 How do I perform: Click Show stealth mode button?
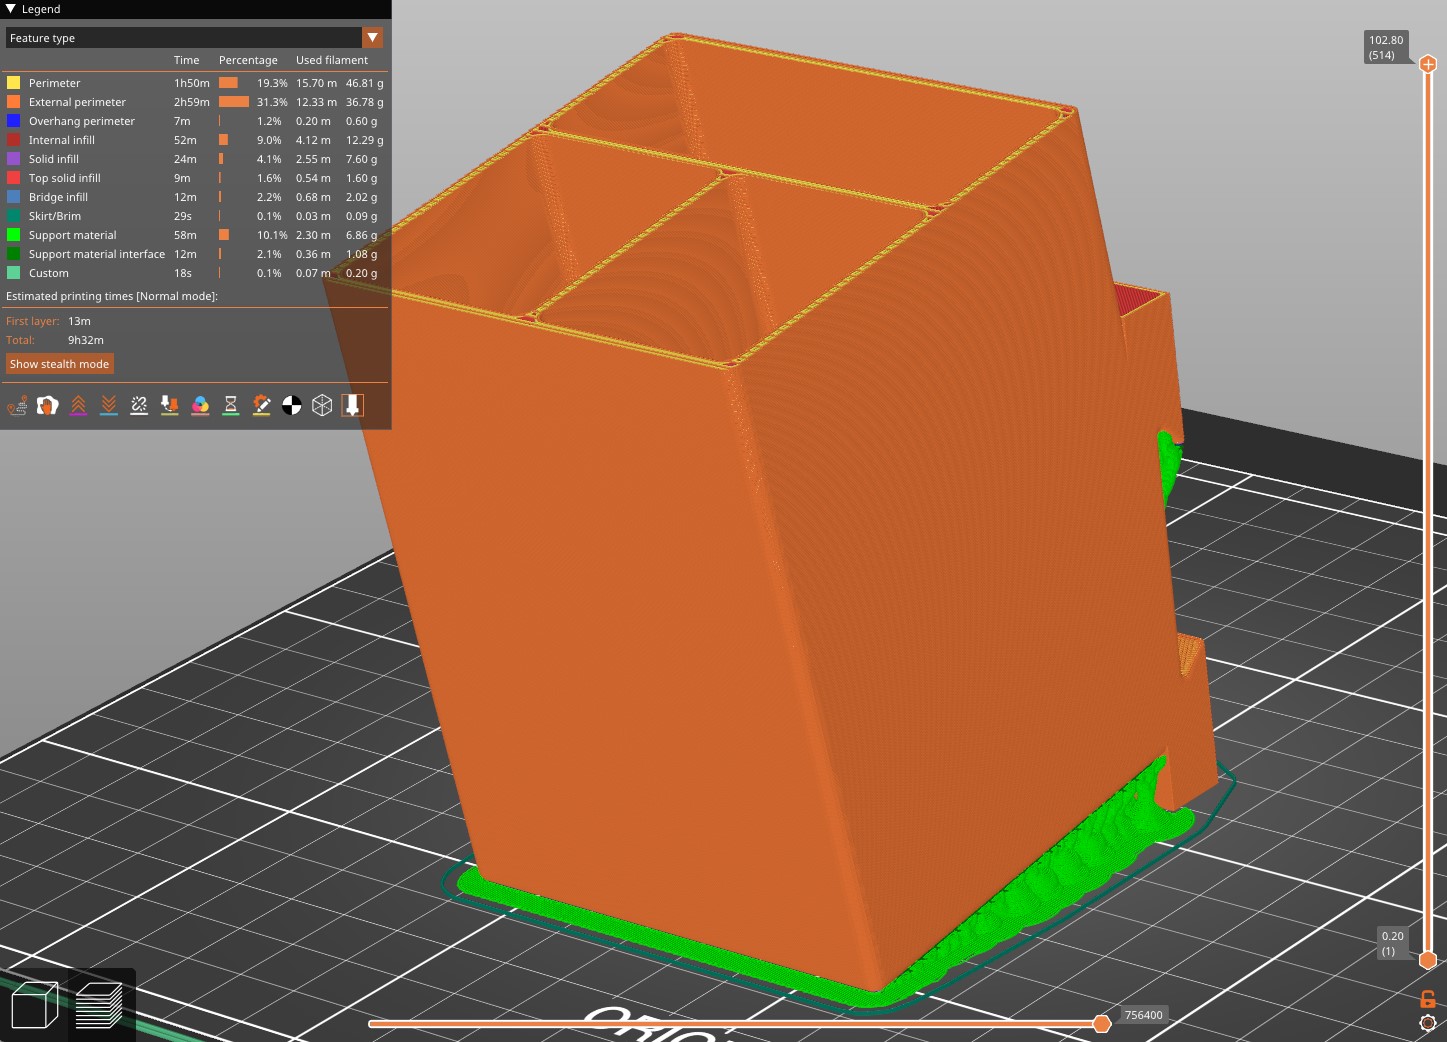coord(59,364)
